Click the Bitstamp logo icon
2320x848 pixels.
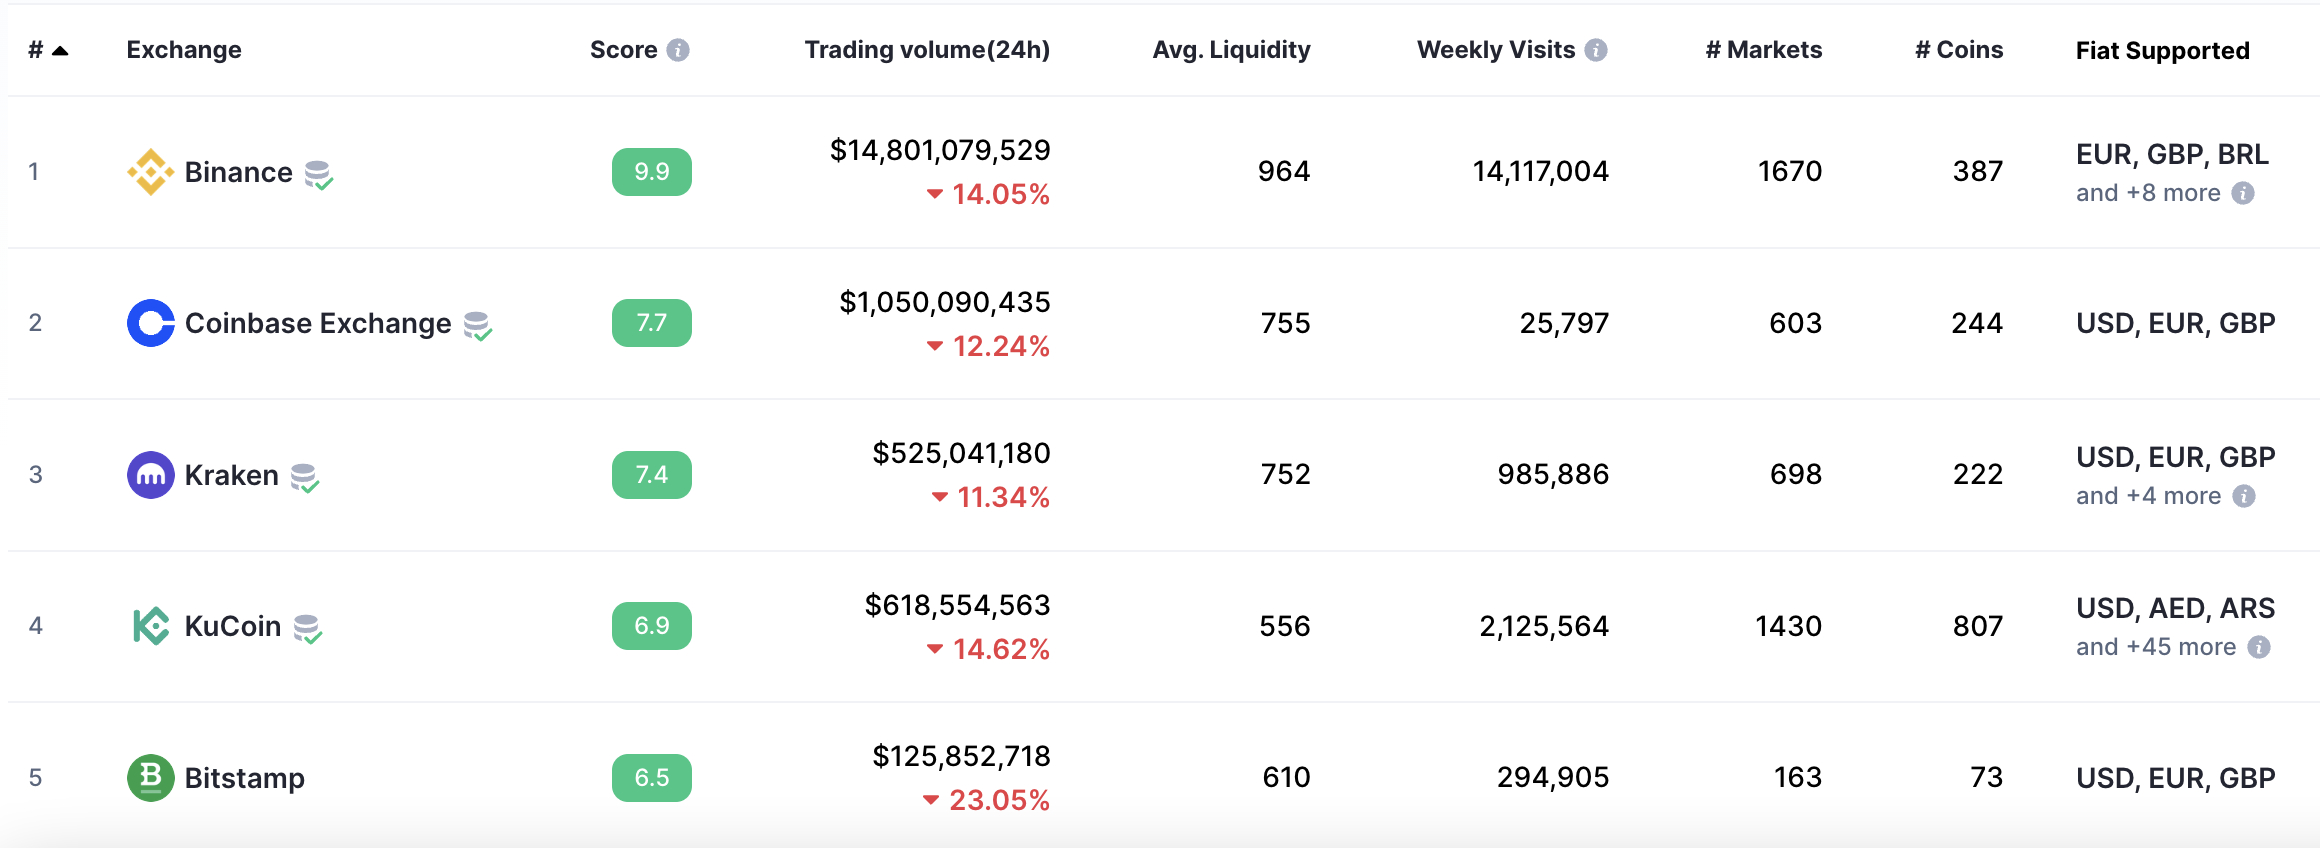pyautogui.click(x=151, y=778)
